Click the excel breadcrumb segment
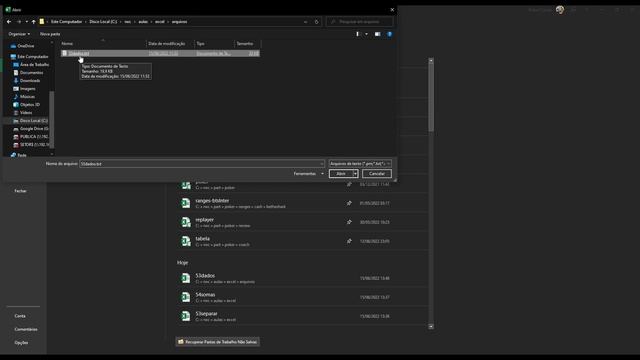Image resolution: width=640 pixels, height=360 pixels. click(160, 22)
